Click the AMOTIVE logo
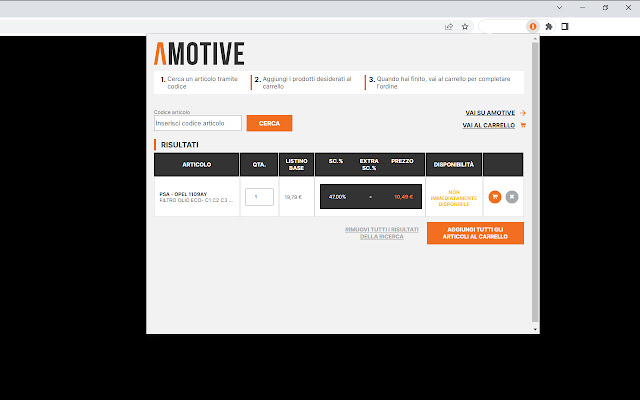The height and width of the screenshot is (400, 640). [x=199, y=53]
